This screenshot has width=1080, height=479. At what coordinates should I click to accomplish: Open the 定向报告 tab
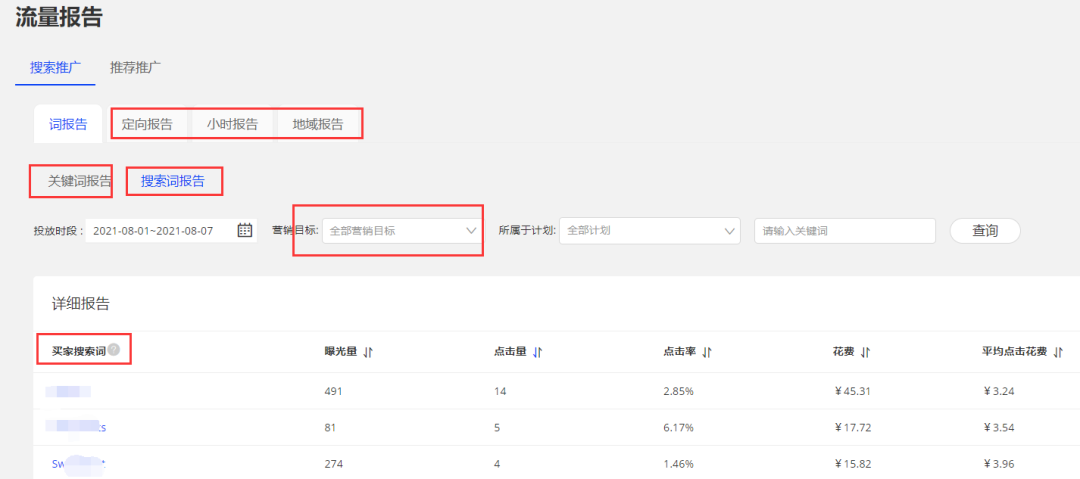147,125
